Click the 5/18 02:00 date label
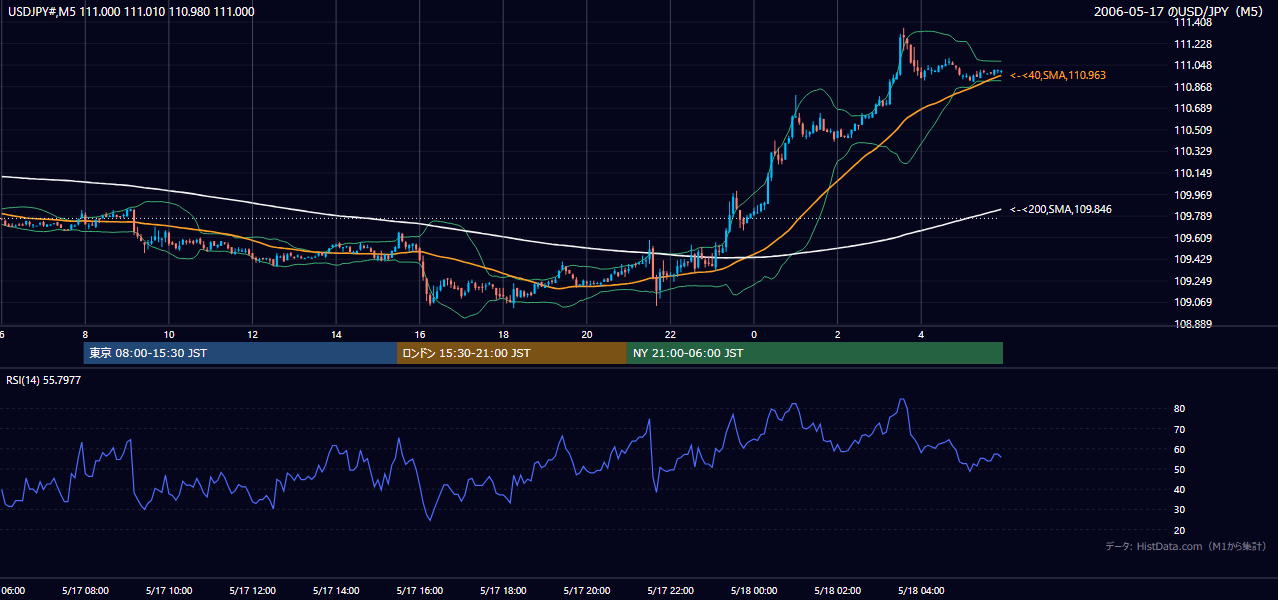The image size is (1278, 600). coord(838,591)
